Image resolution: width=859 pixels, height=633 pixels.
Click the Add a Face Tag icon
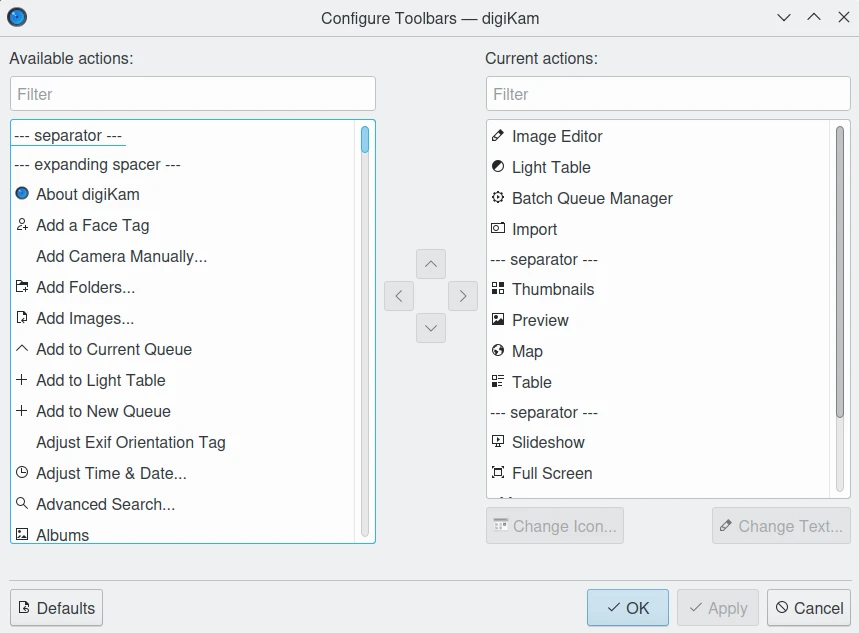click(22, 225)
